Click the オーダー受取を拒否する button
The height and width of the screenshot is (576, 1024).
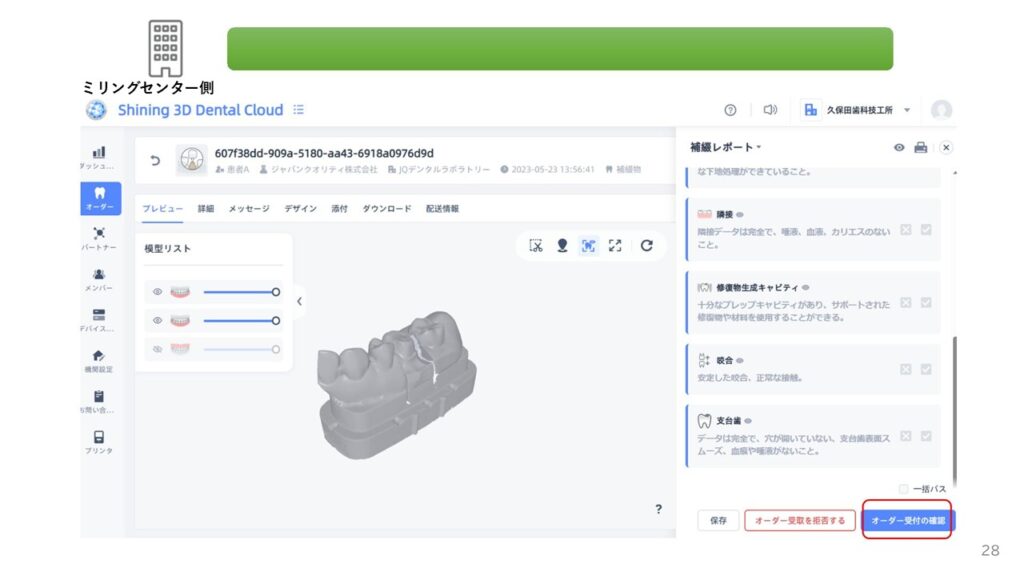799,520
